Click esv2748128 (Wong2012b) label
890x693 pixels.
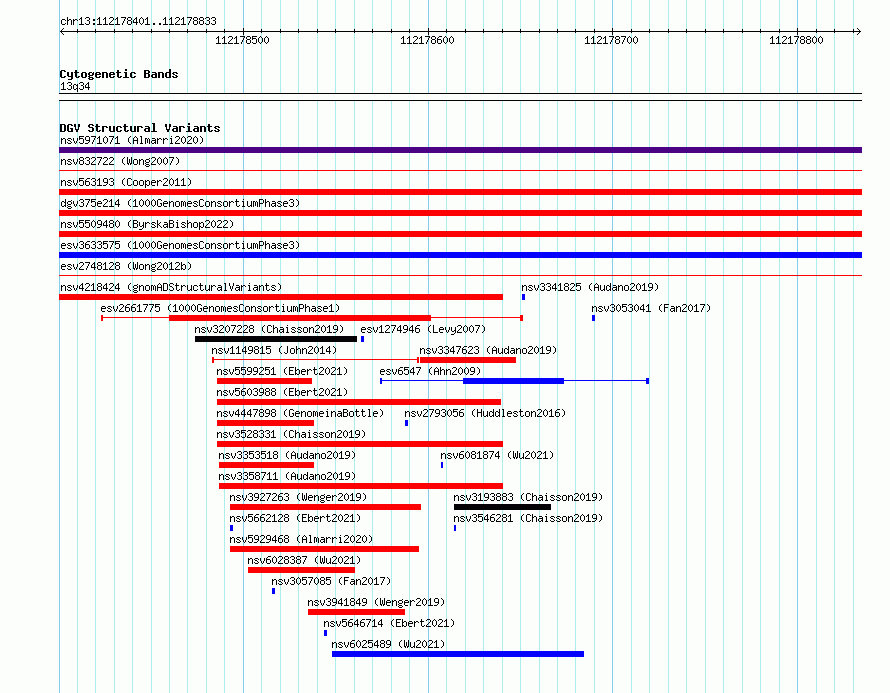tap(126, 266)
